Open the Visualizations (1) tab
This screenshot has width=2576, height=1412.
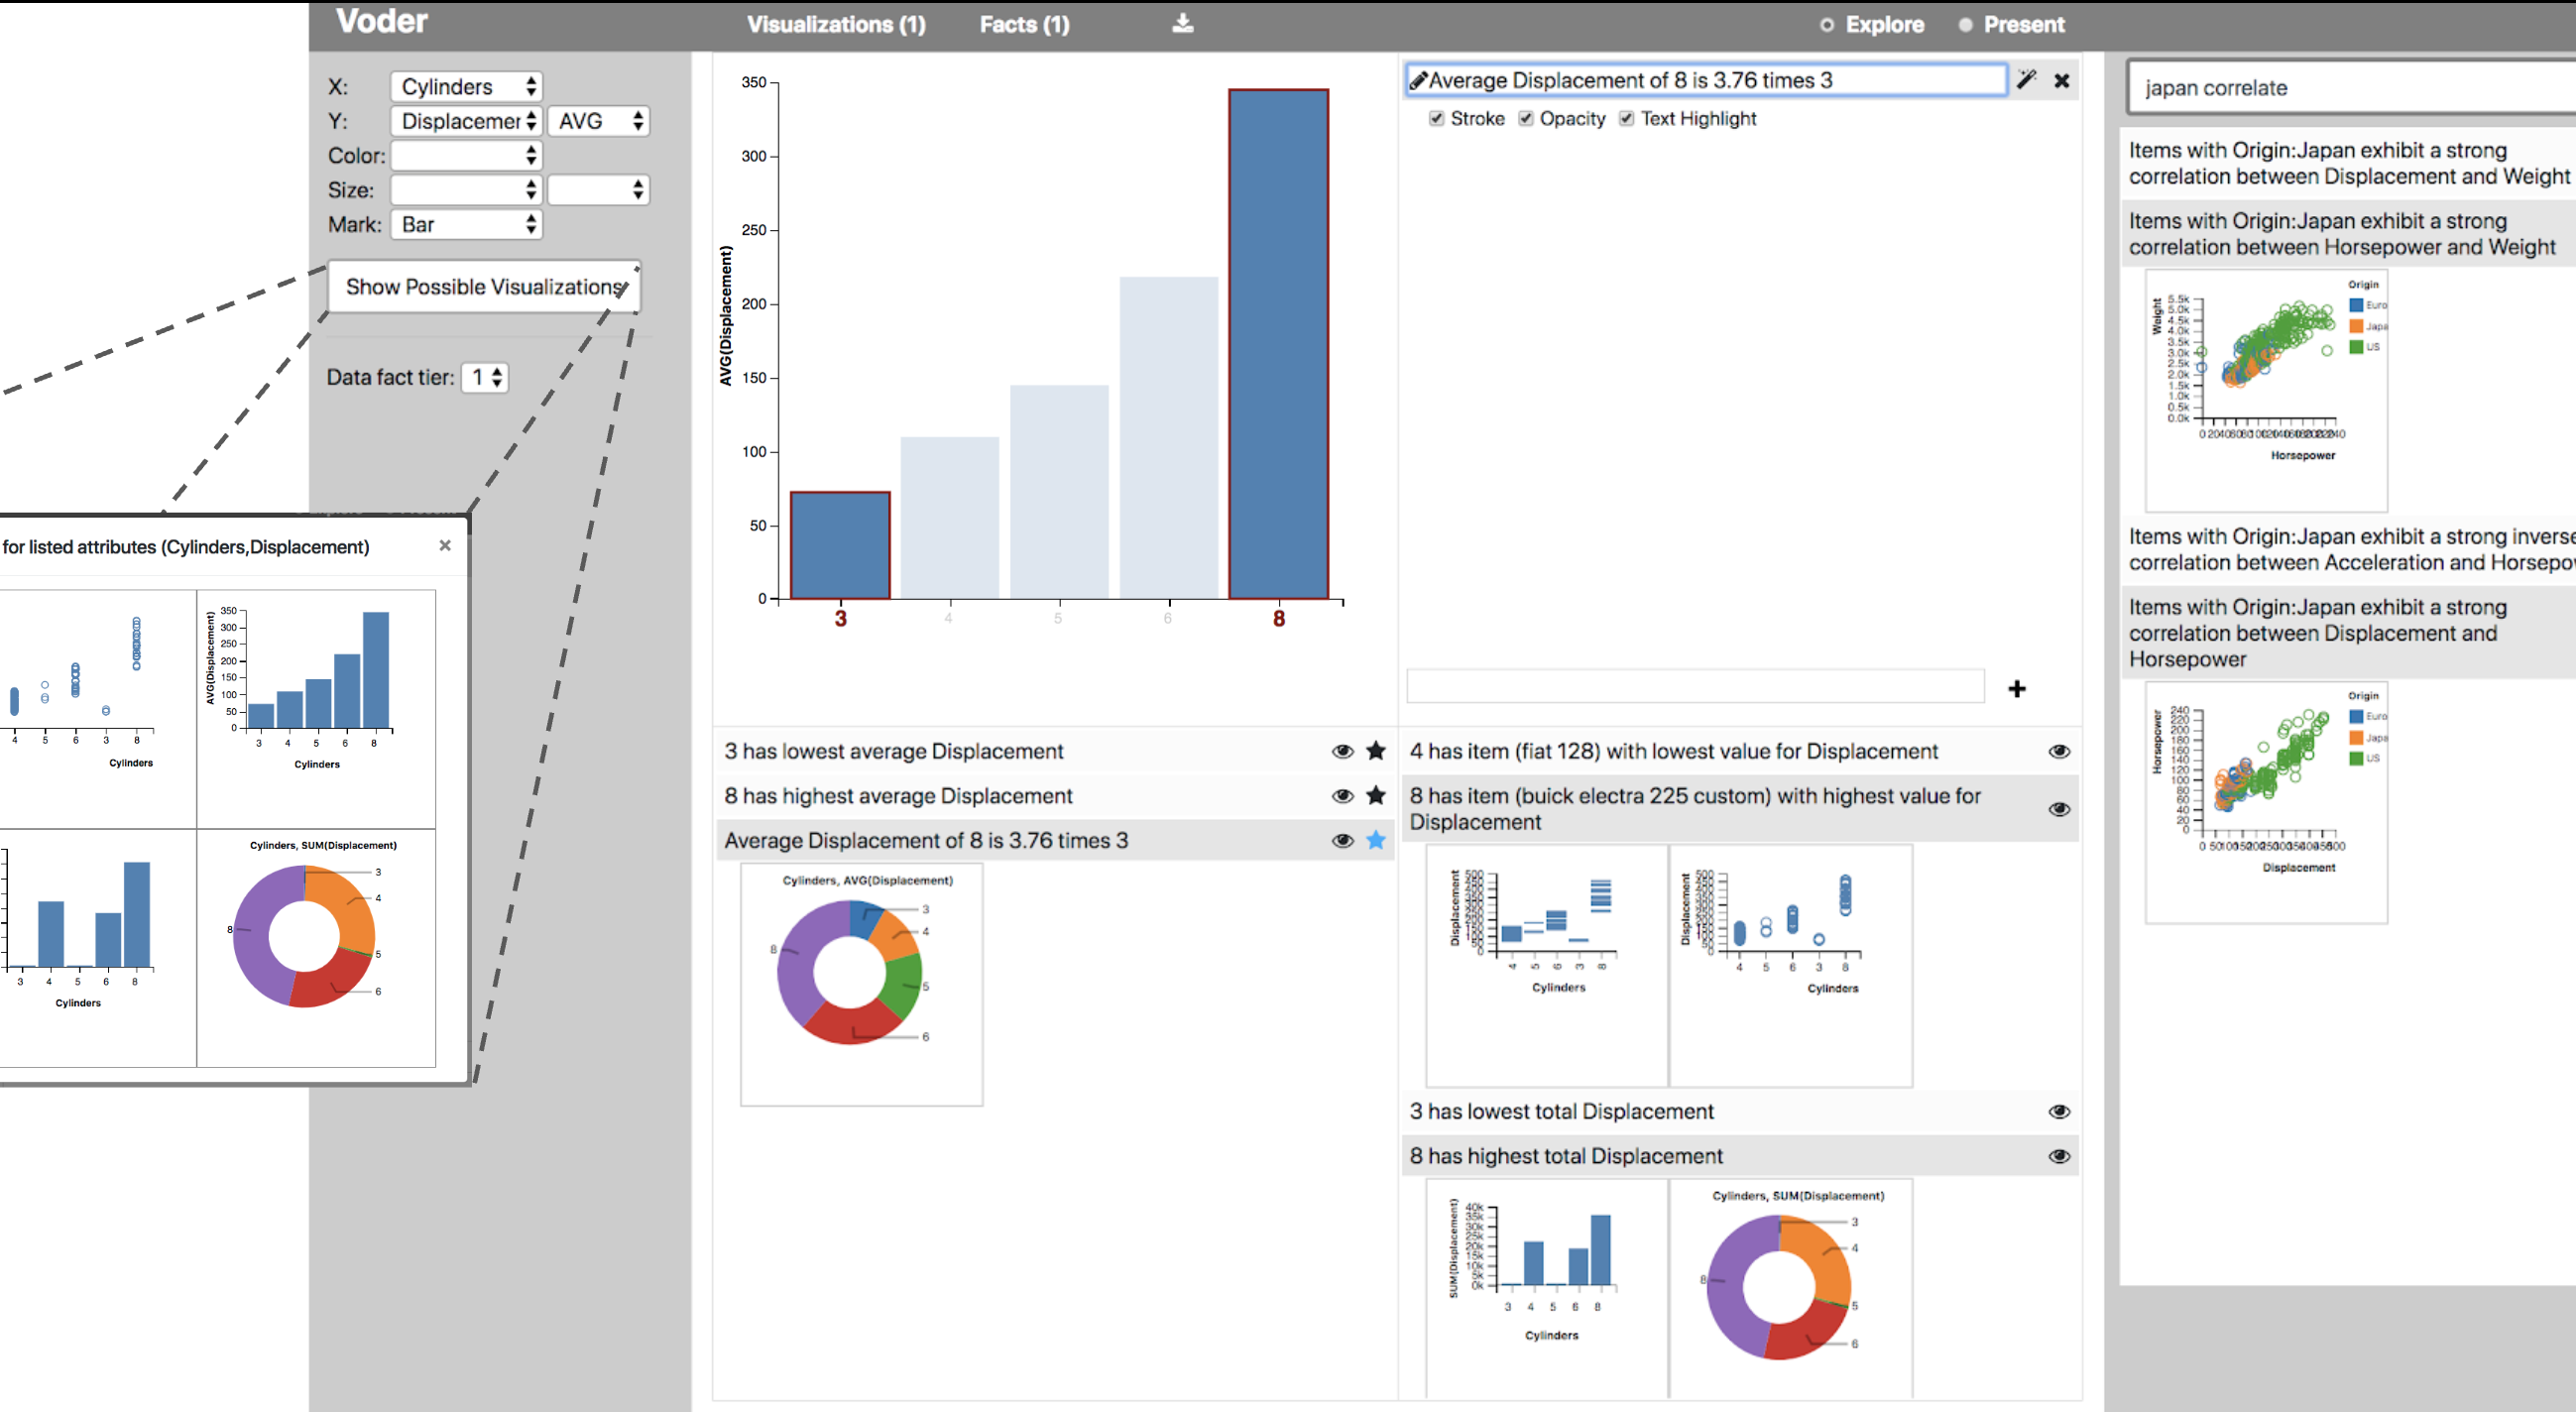point(836,24)
